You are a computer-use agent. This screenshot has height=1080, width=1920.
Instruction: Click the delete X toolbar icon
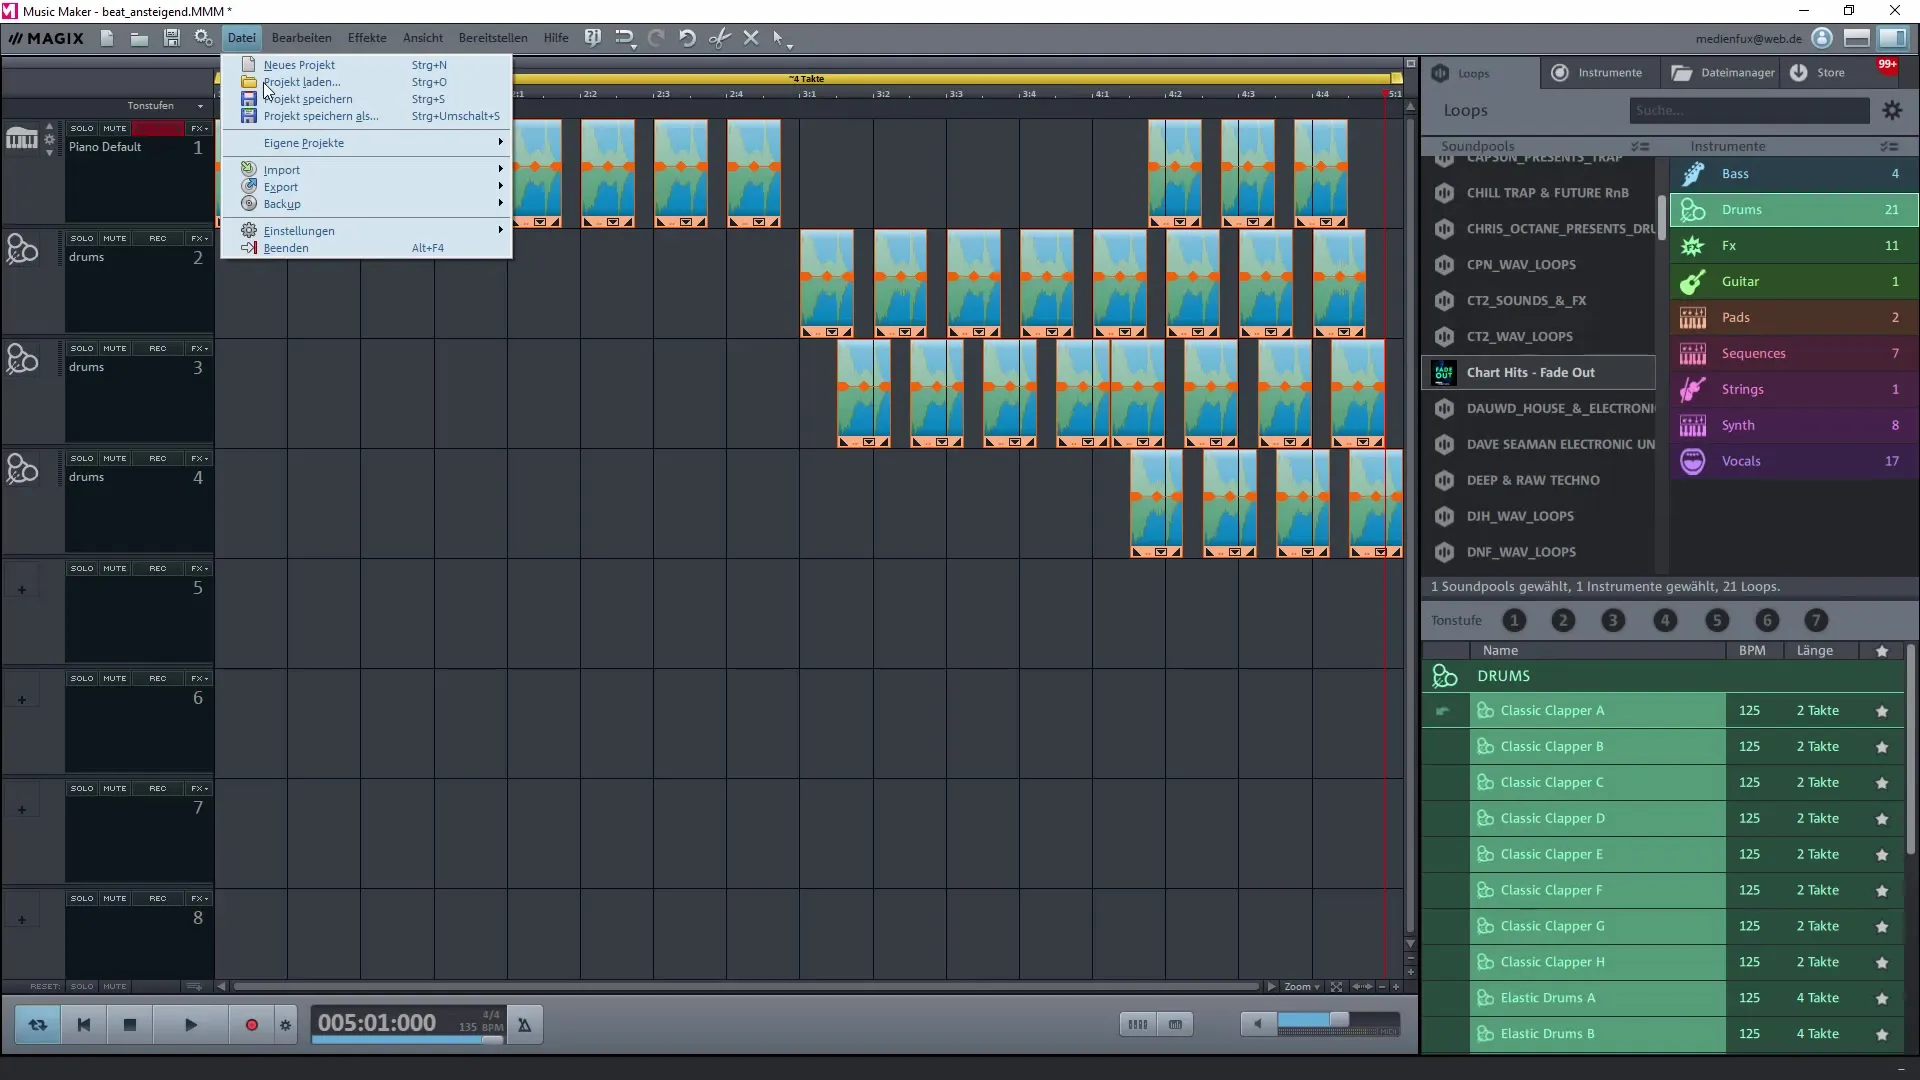751,38
